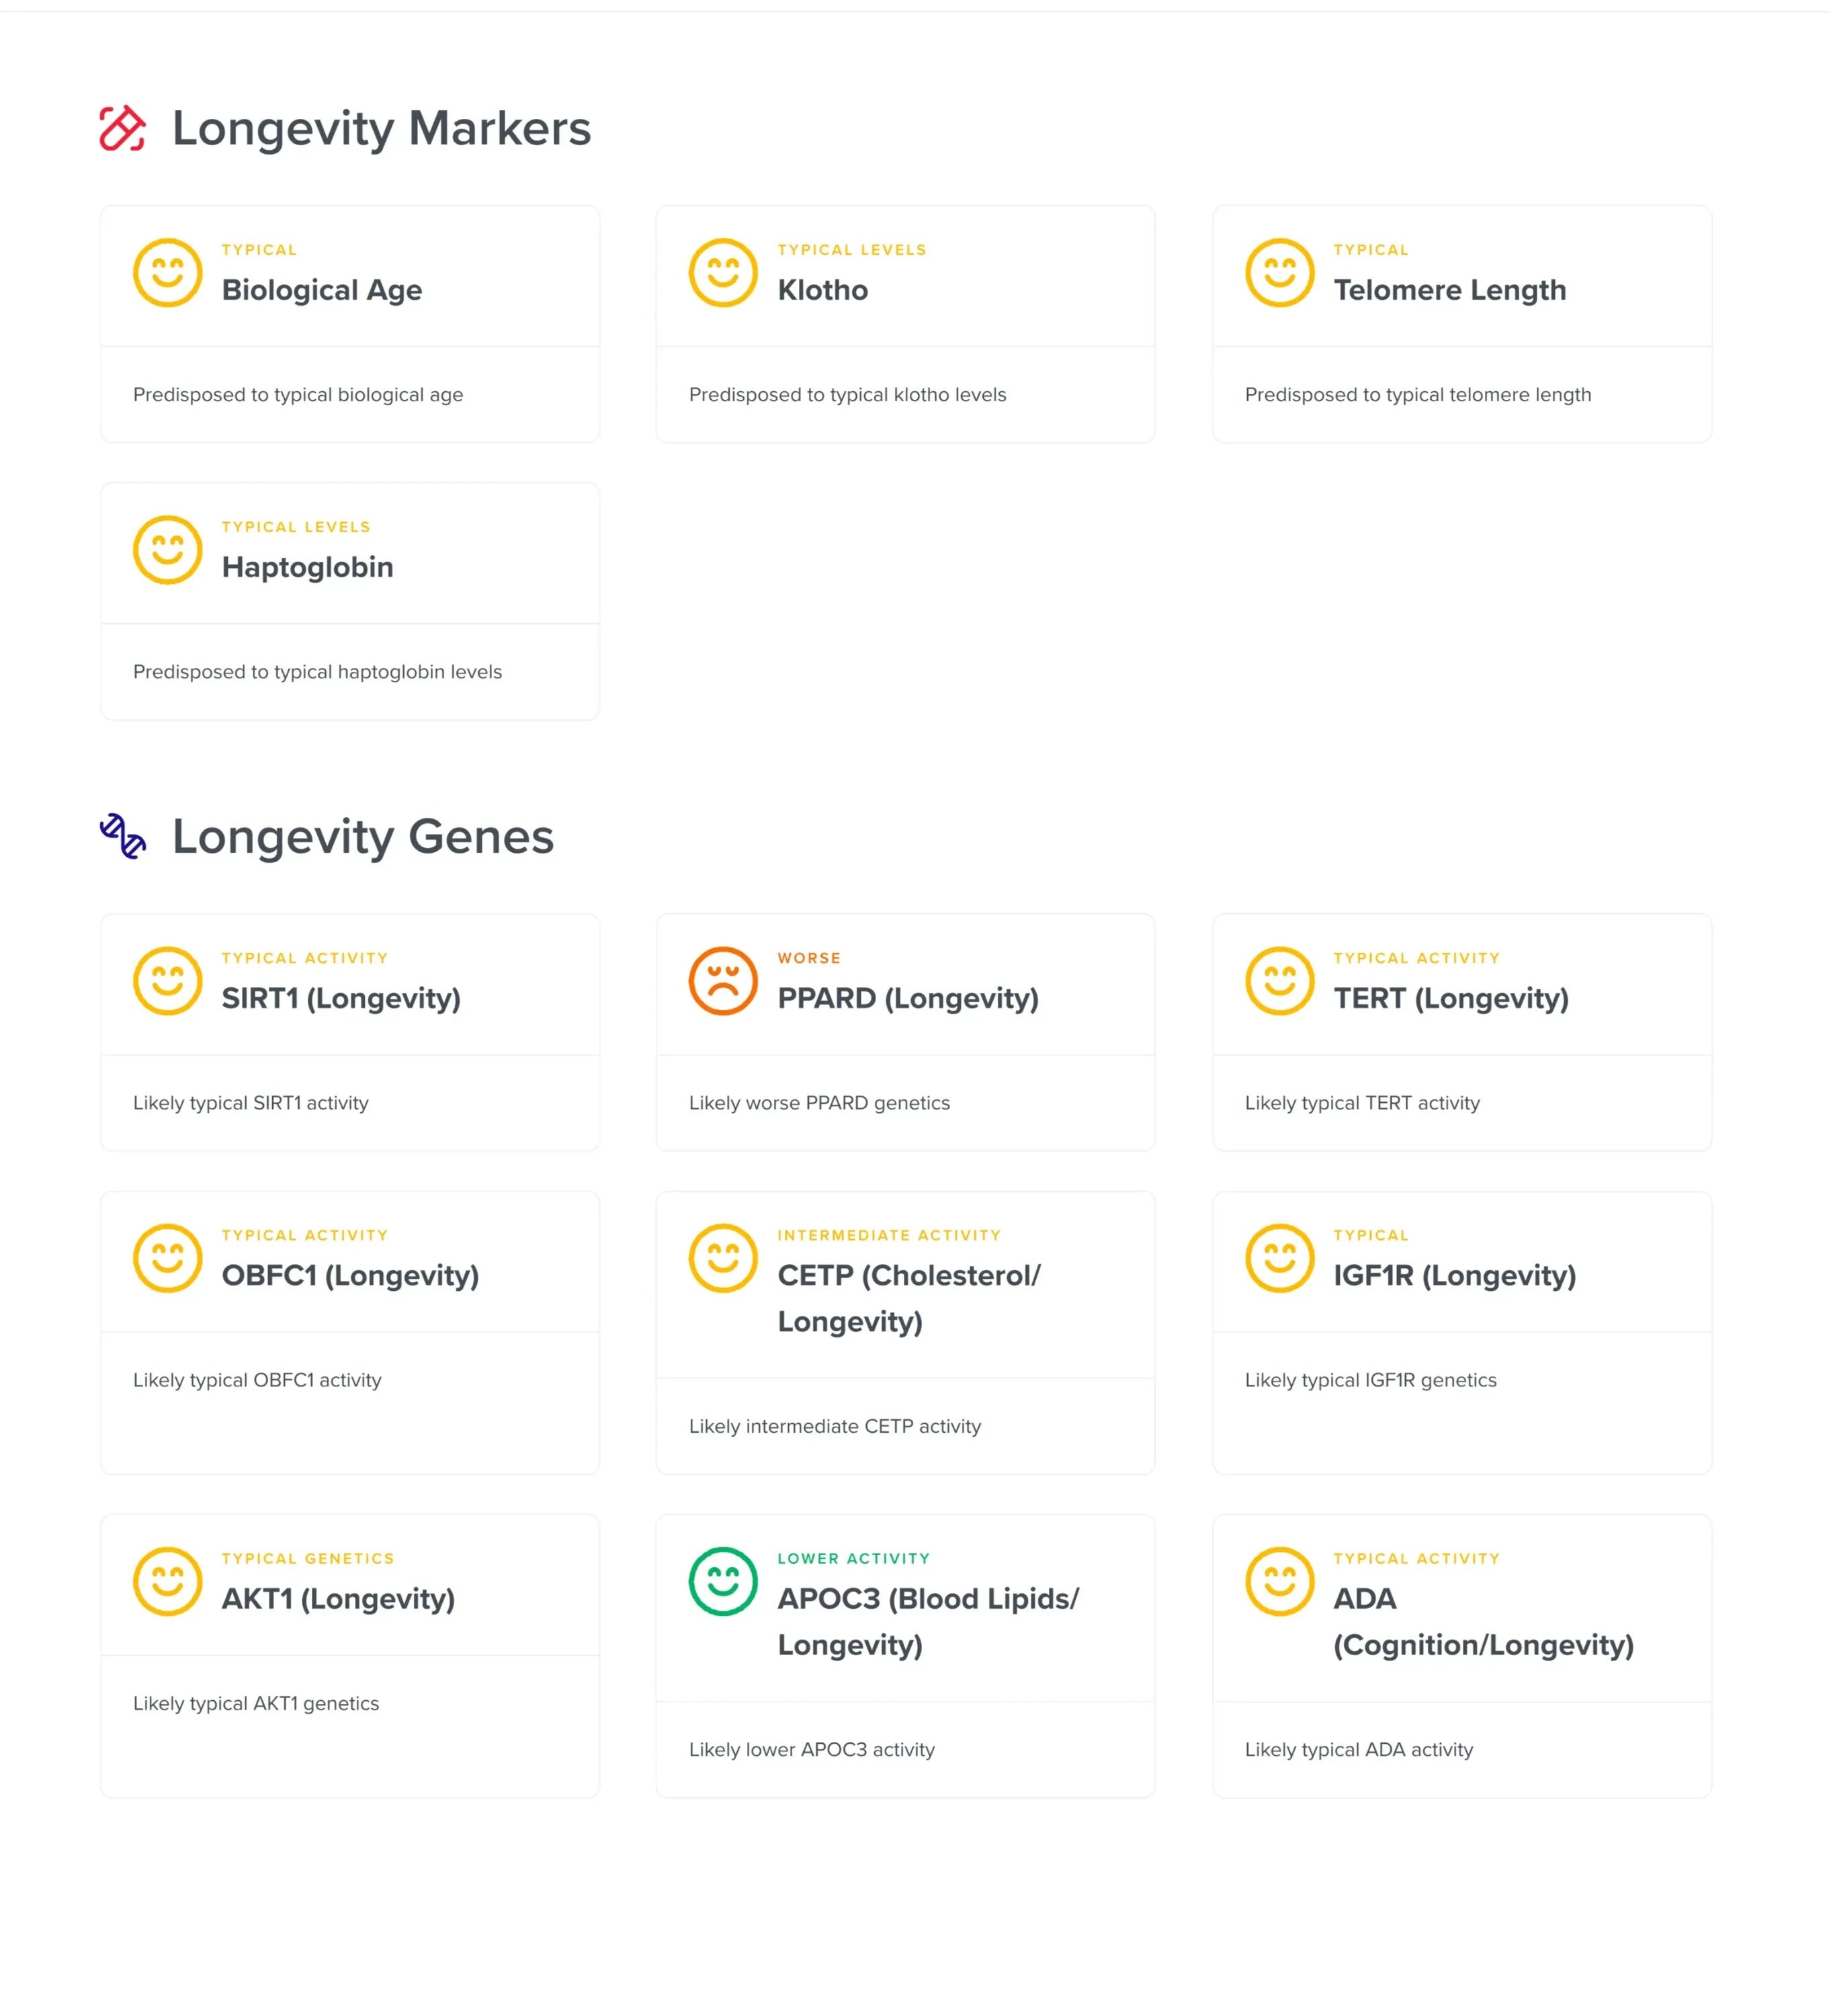This screenshot has height=2016, width=1829.
Task: Click 'Likely worse PPARD genetics' description
Action: click(x=819, y=1103)
